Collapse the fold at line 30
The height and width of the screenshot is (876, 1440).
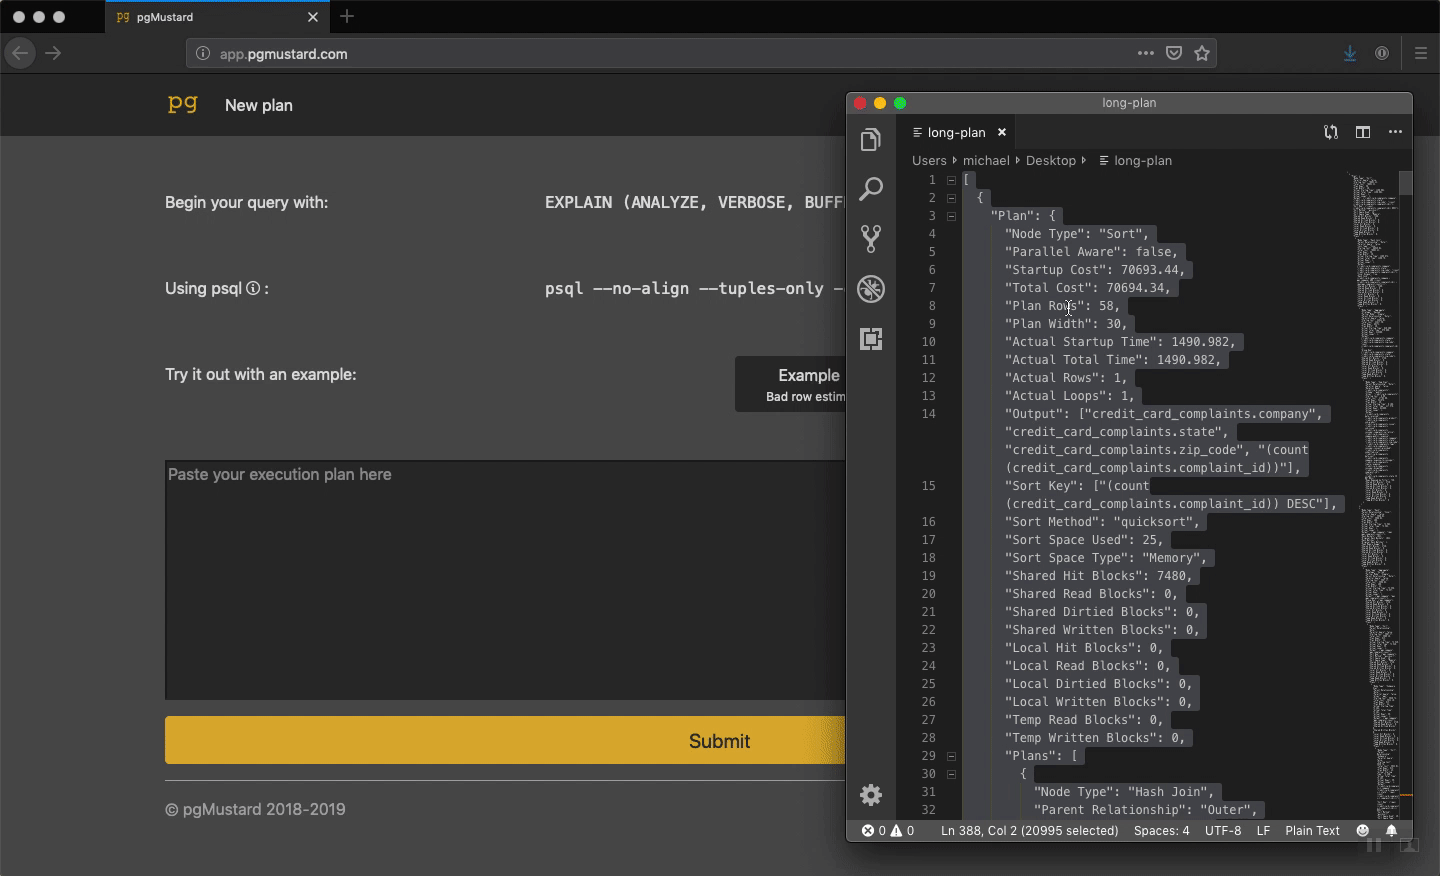tap(951, 774)
